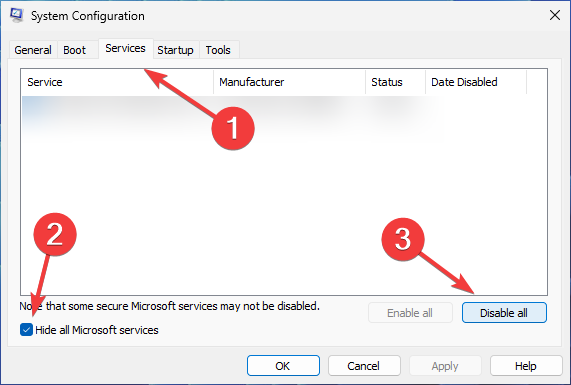Click the 'Hide all Microsoft services' label text
571x385 pixels.
click(97, 330)
